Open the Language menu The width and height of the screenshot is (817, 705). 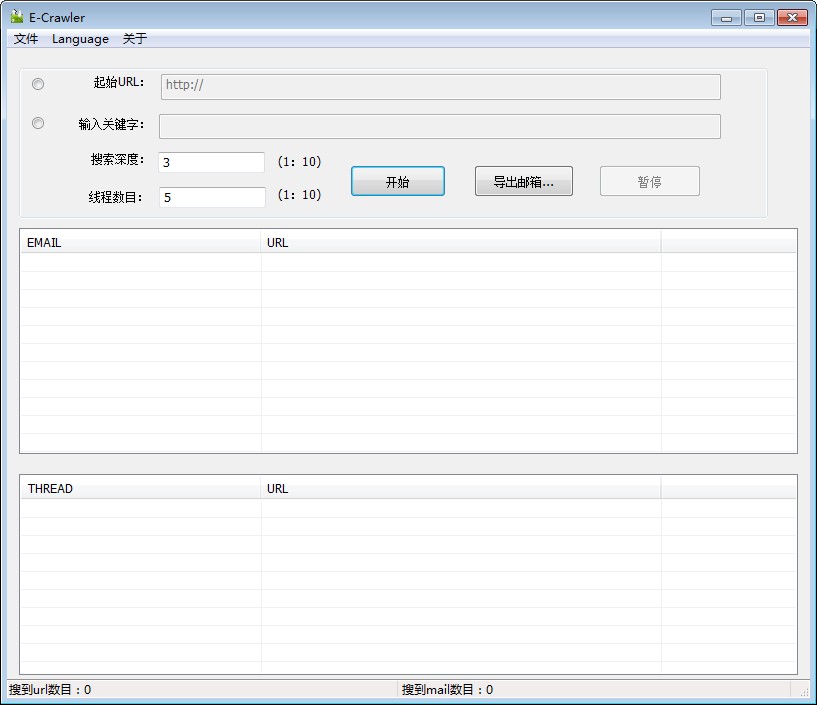80,39
